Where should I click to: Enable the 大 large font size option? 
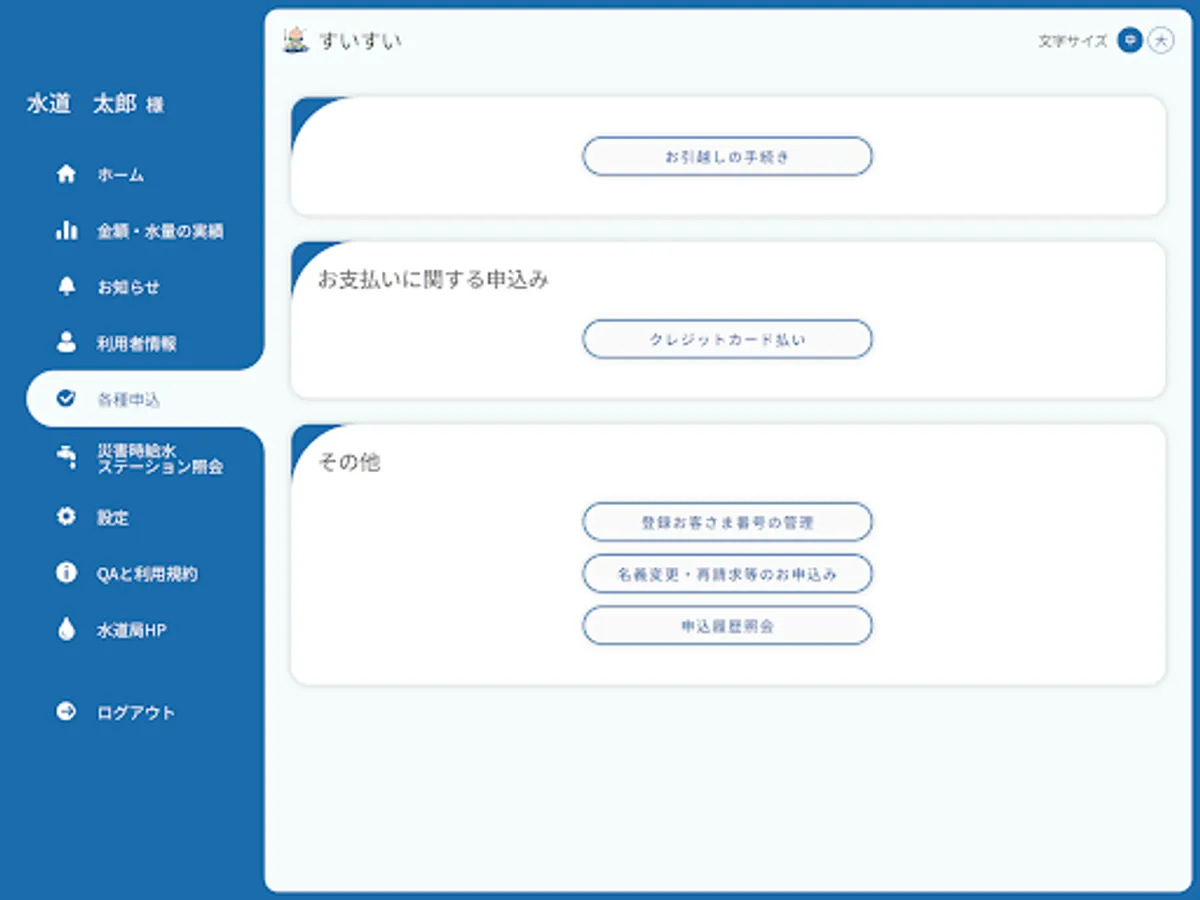point(1160,41)
